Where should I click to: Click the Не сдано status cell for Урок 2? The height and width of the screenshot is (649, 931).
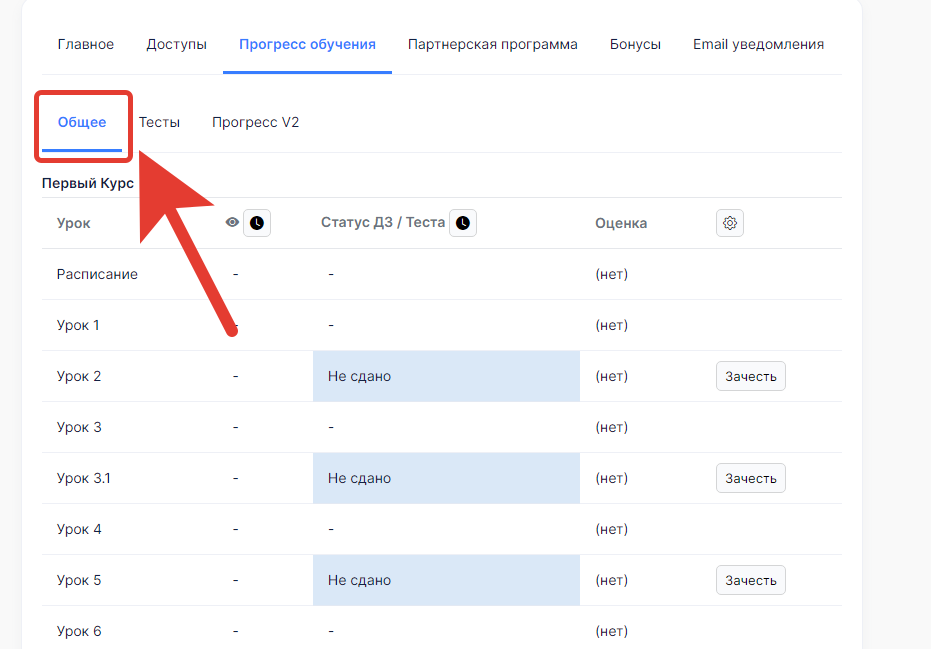pyautogui.click(x=446, y=376)
